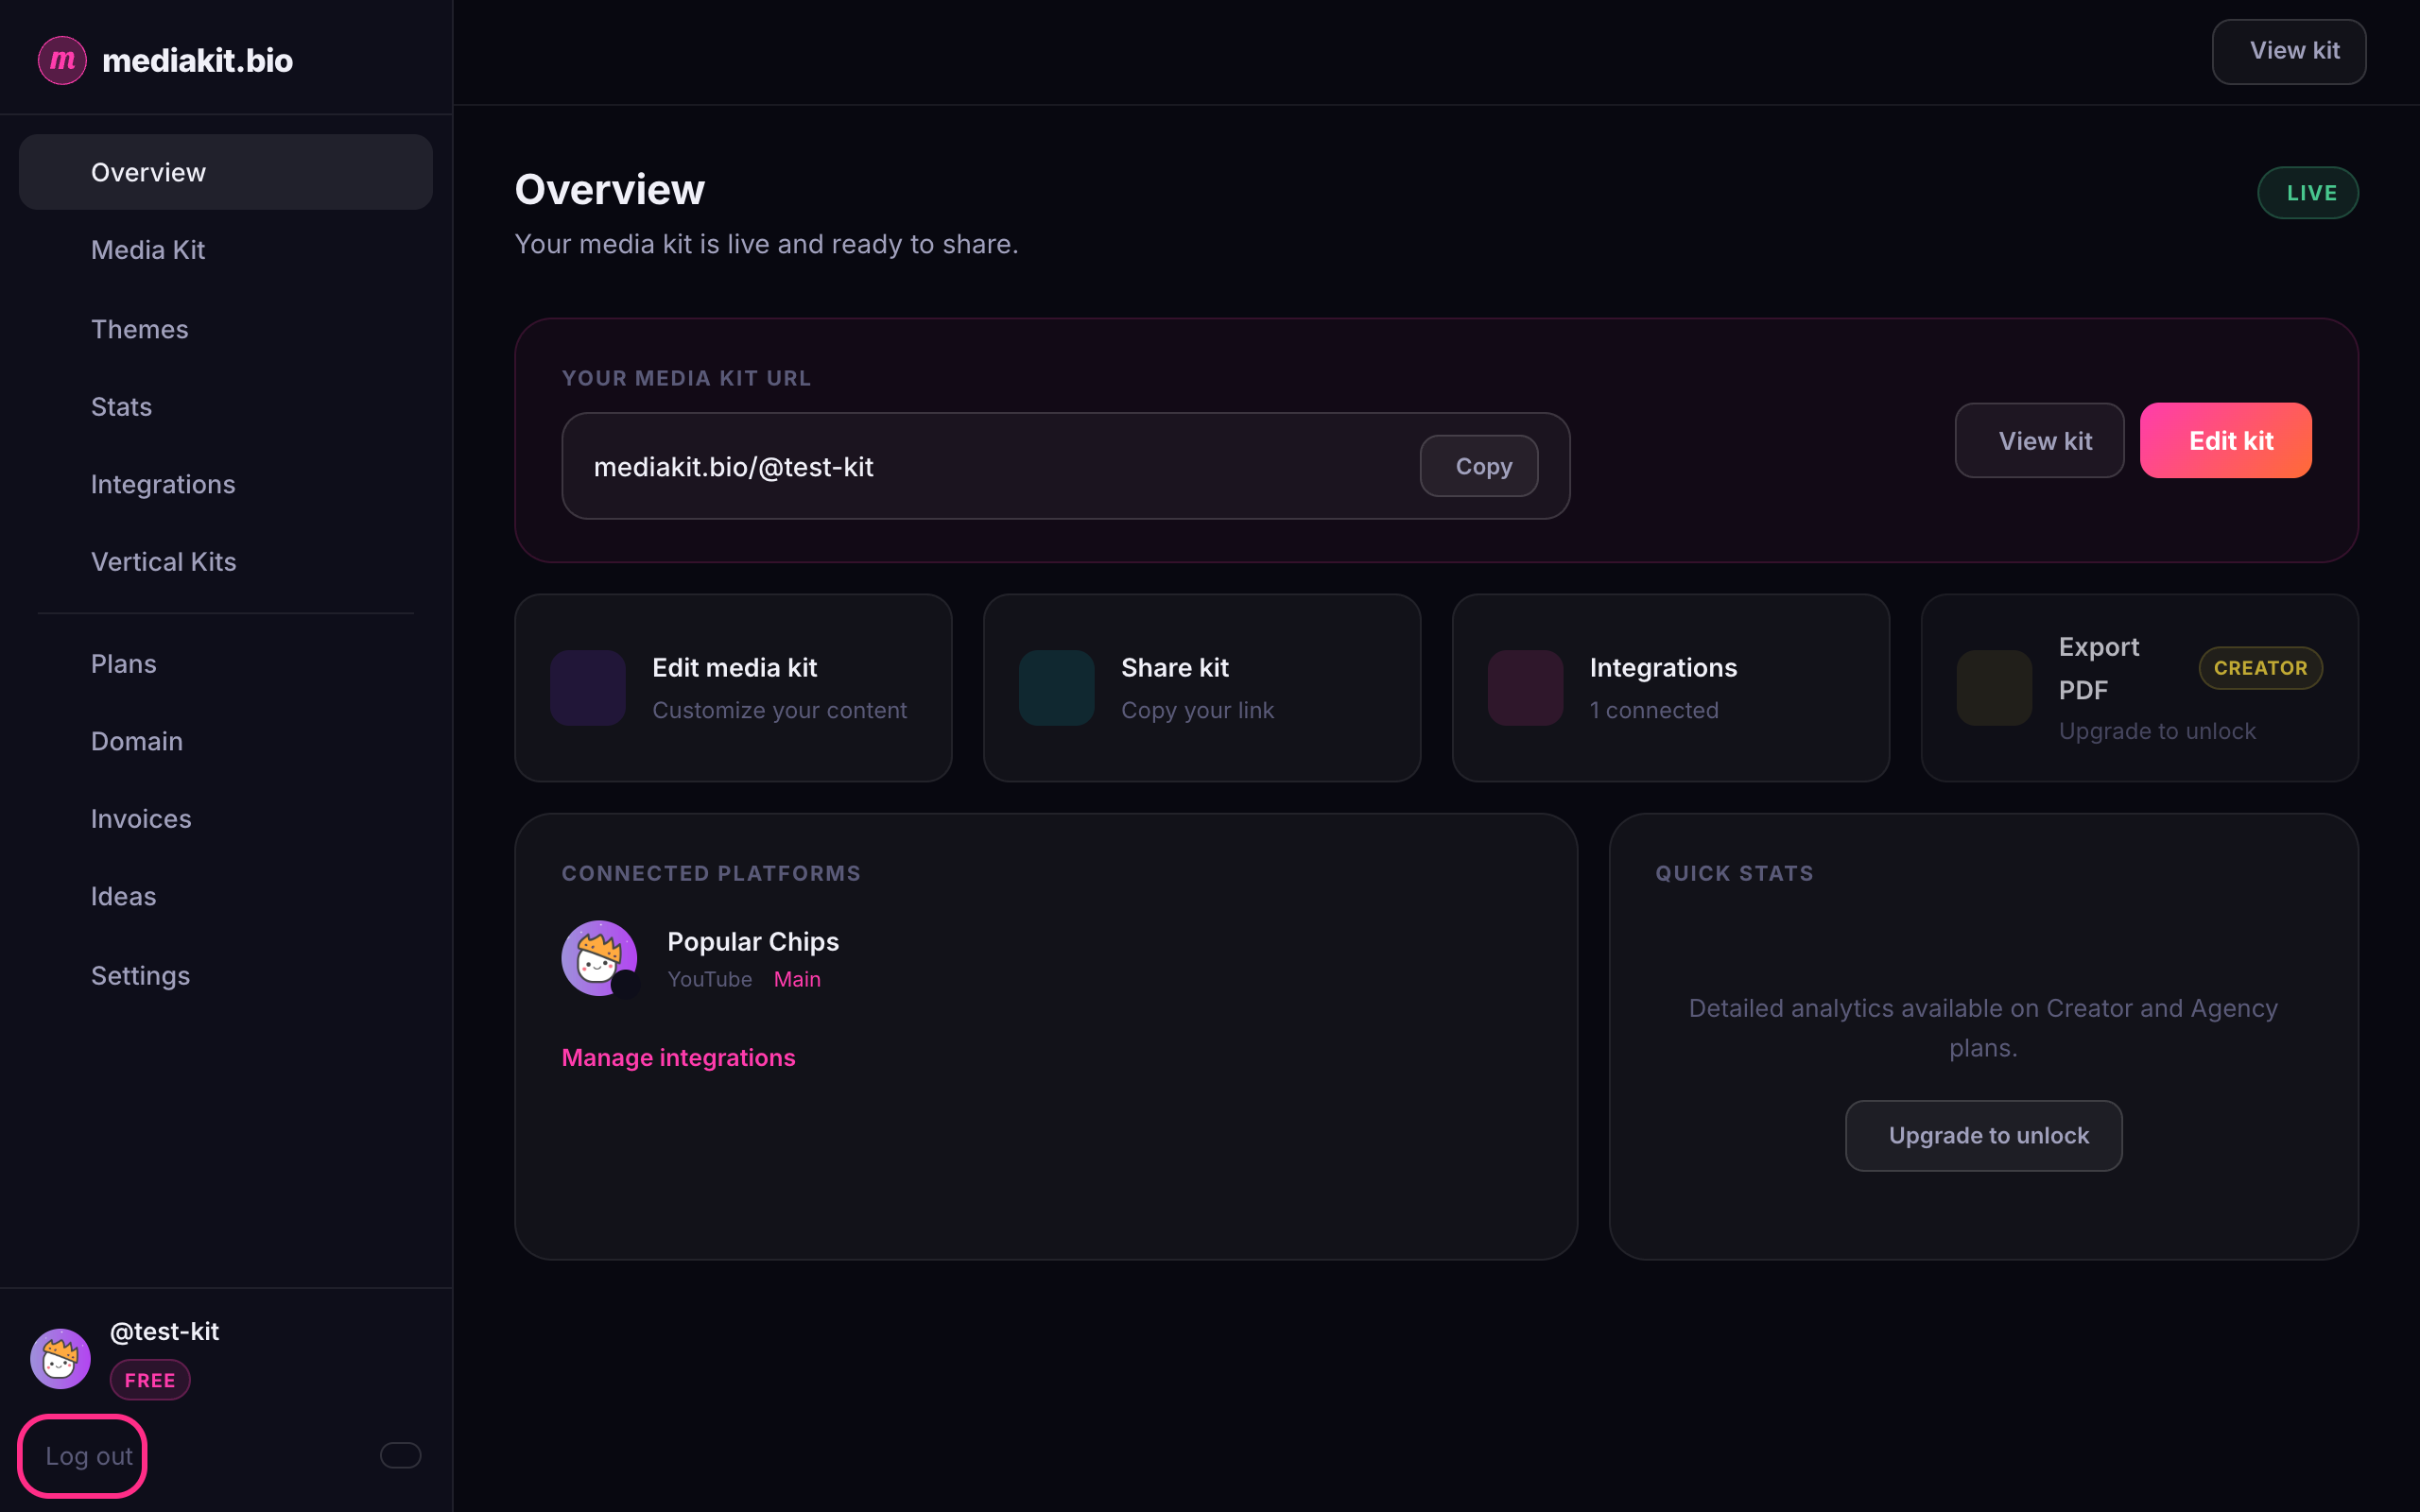Screen dimensions: 2420x1512
Task: Click the '@test-kit' username in sidebar
Action: pos(164,1332)
